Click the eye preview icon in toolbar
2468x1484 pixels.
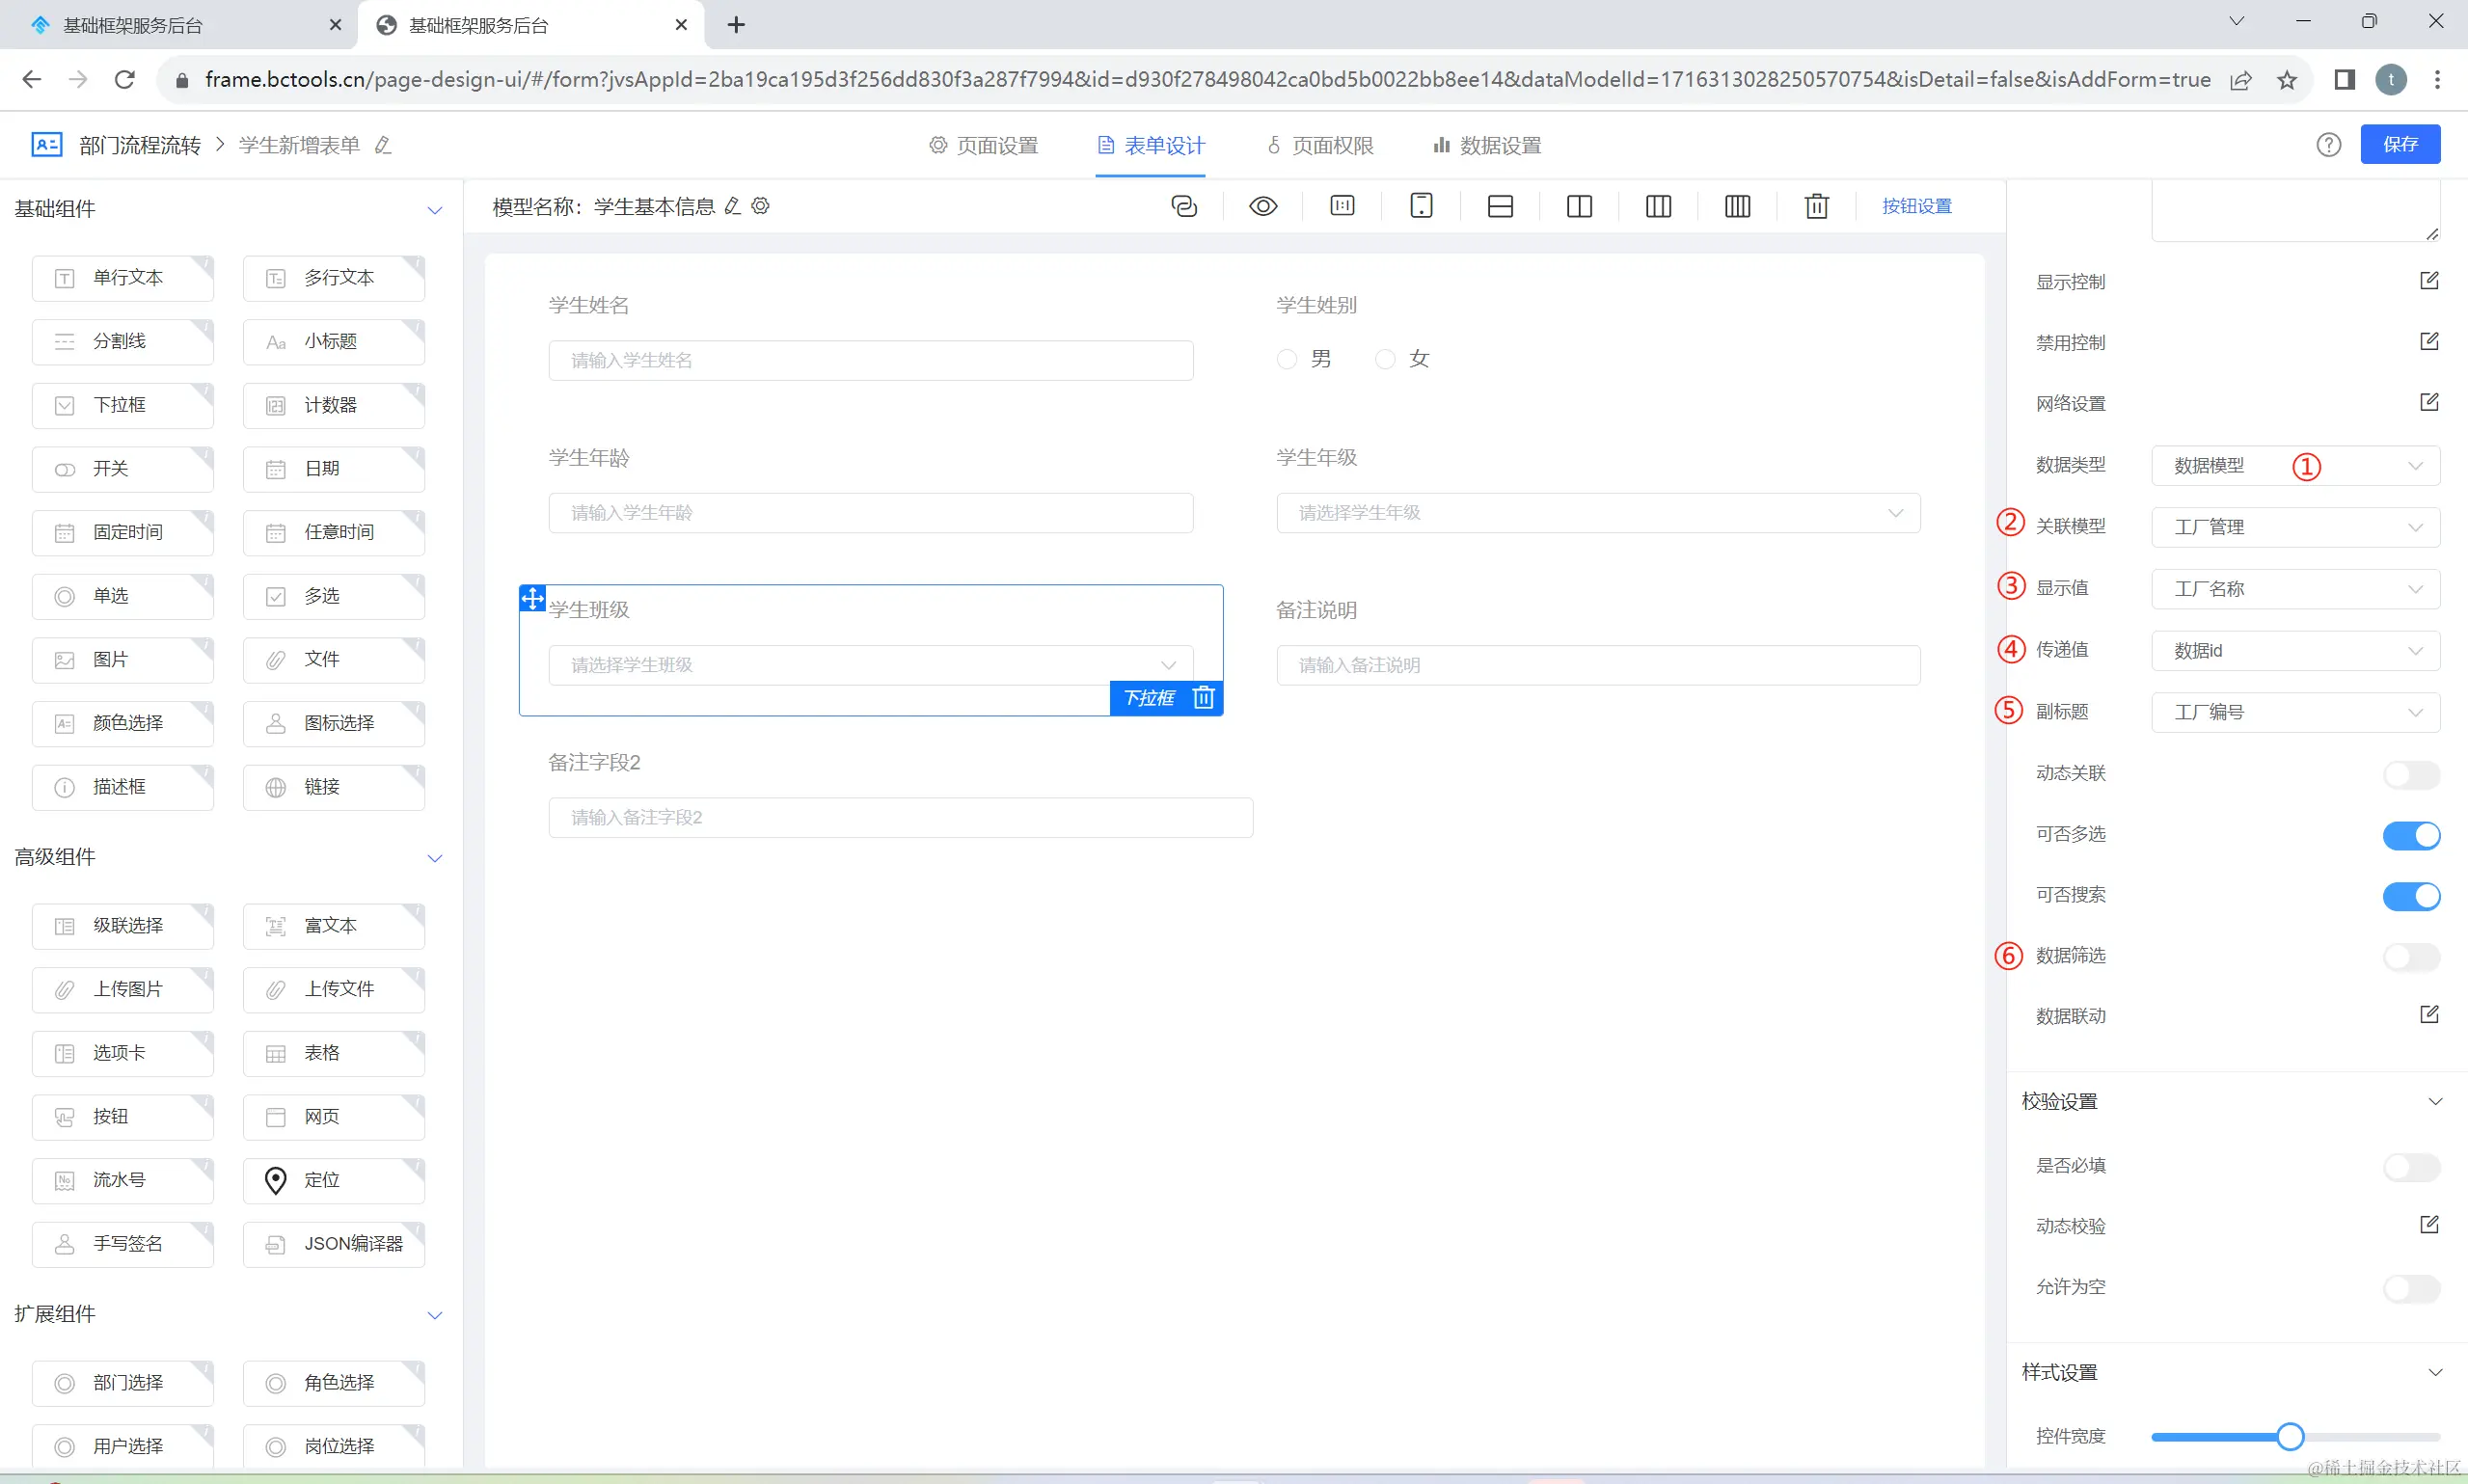[x=1263, y=206]
